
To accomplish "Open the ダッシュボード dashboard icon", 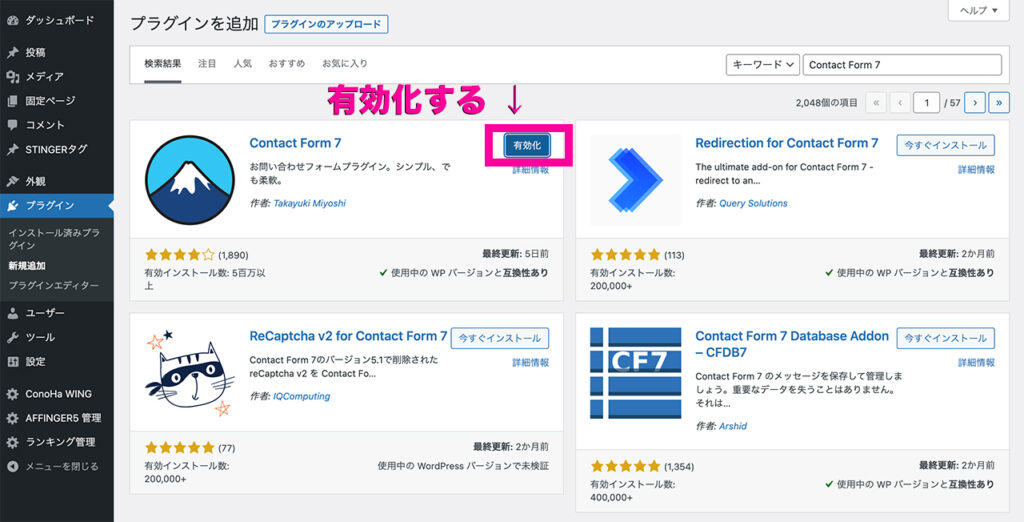I will [12, 20].
